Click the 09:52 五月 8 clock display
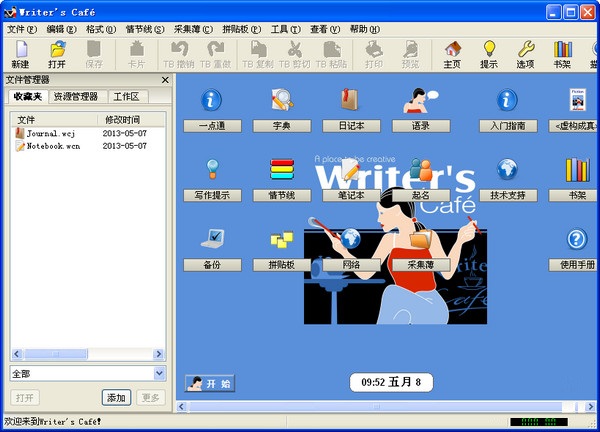The image size is (600, 432). (x=391, y=382)
